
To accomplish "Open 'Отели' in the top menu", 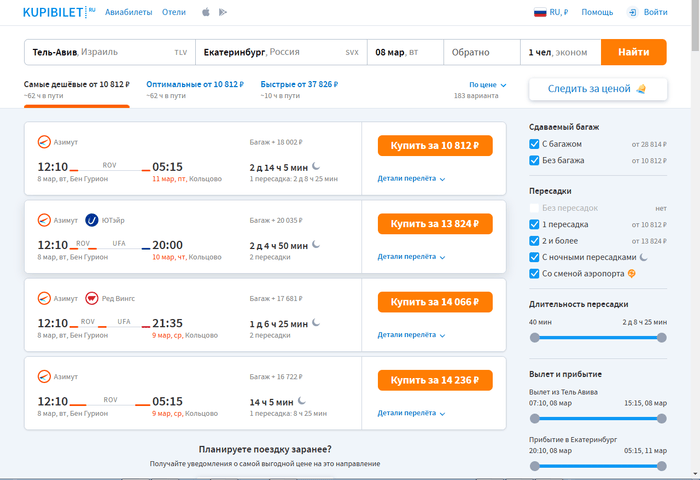I will (174, 12).
